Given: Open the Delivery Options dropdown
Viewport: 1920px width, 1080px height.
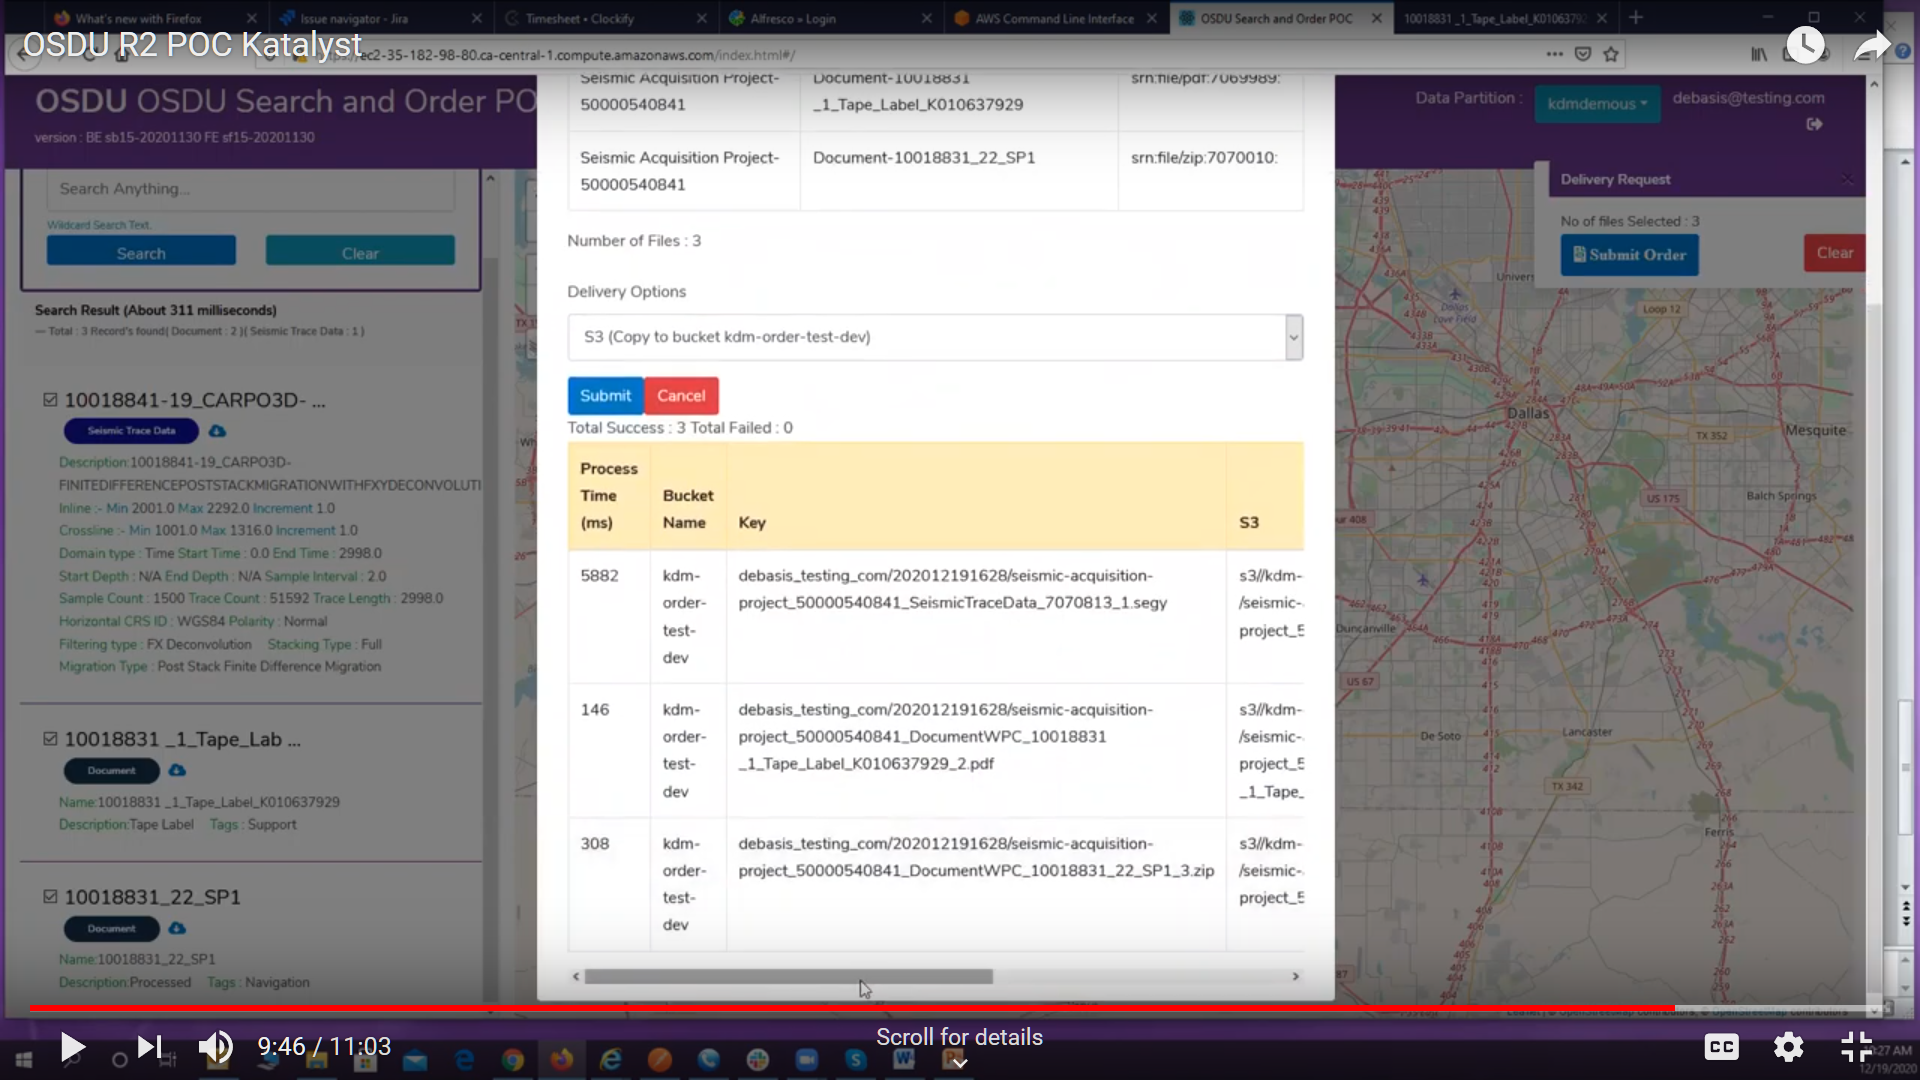Looking at the screenshot, I should coord(935,337).
